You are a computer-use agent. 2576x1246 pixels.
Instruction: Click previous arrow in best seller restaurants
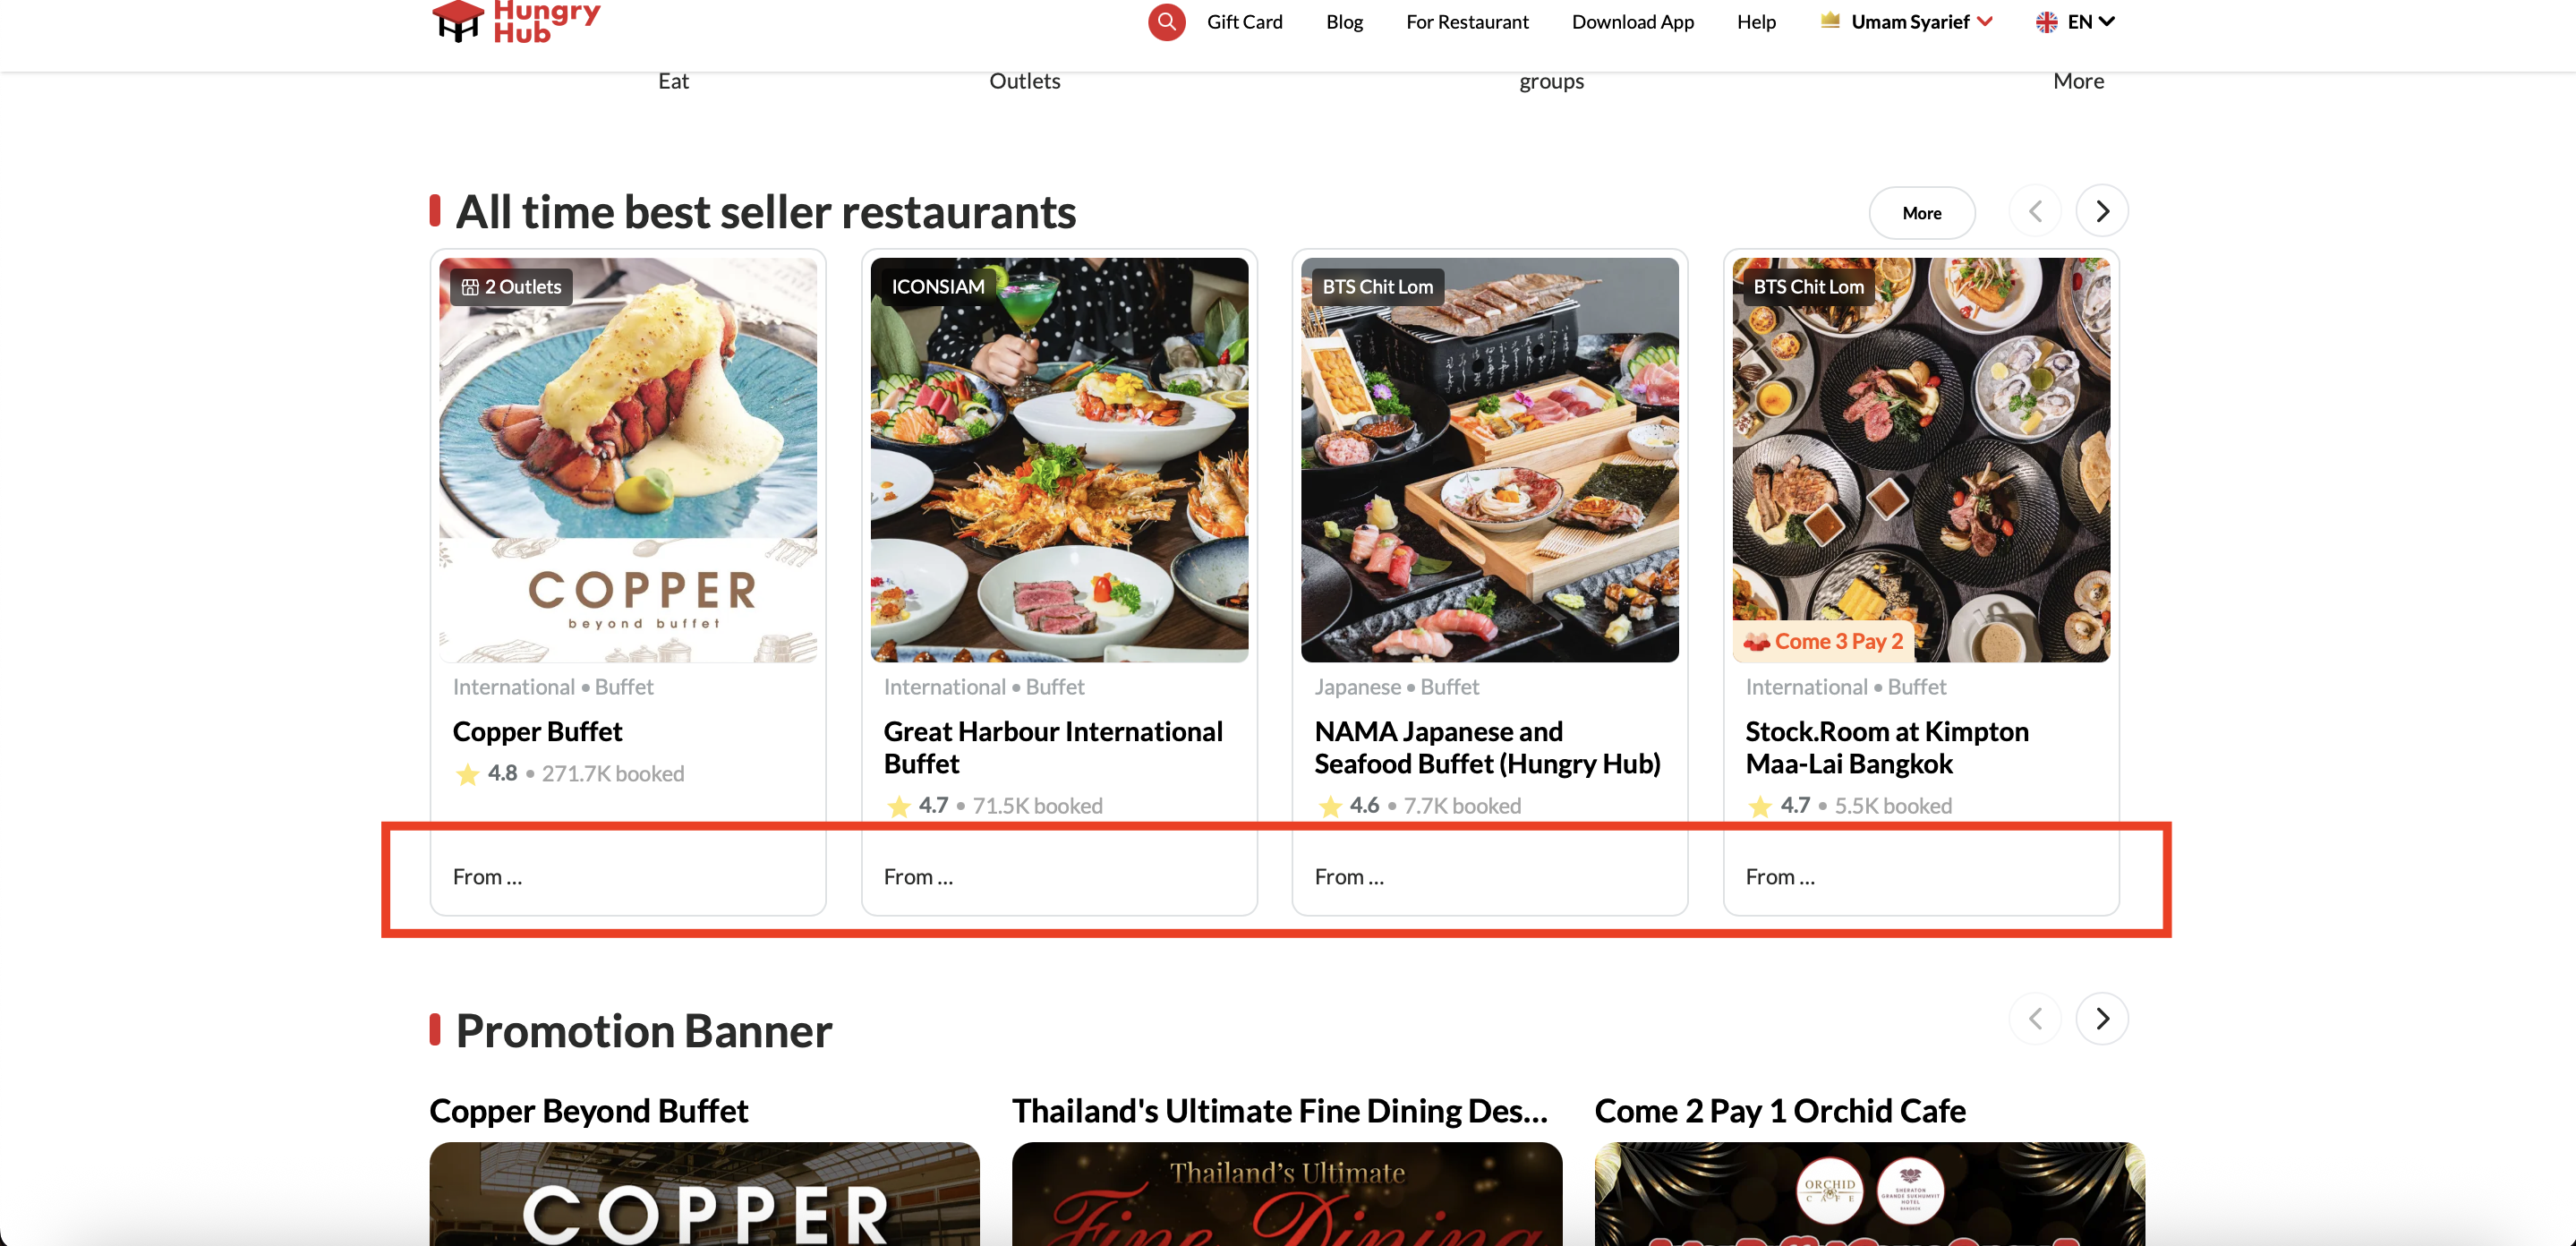pos(2035,211)
